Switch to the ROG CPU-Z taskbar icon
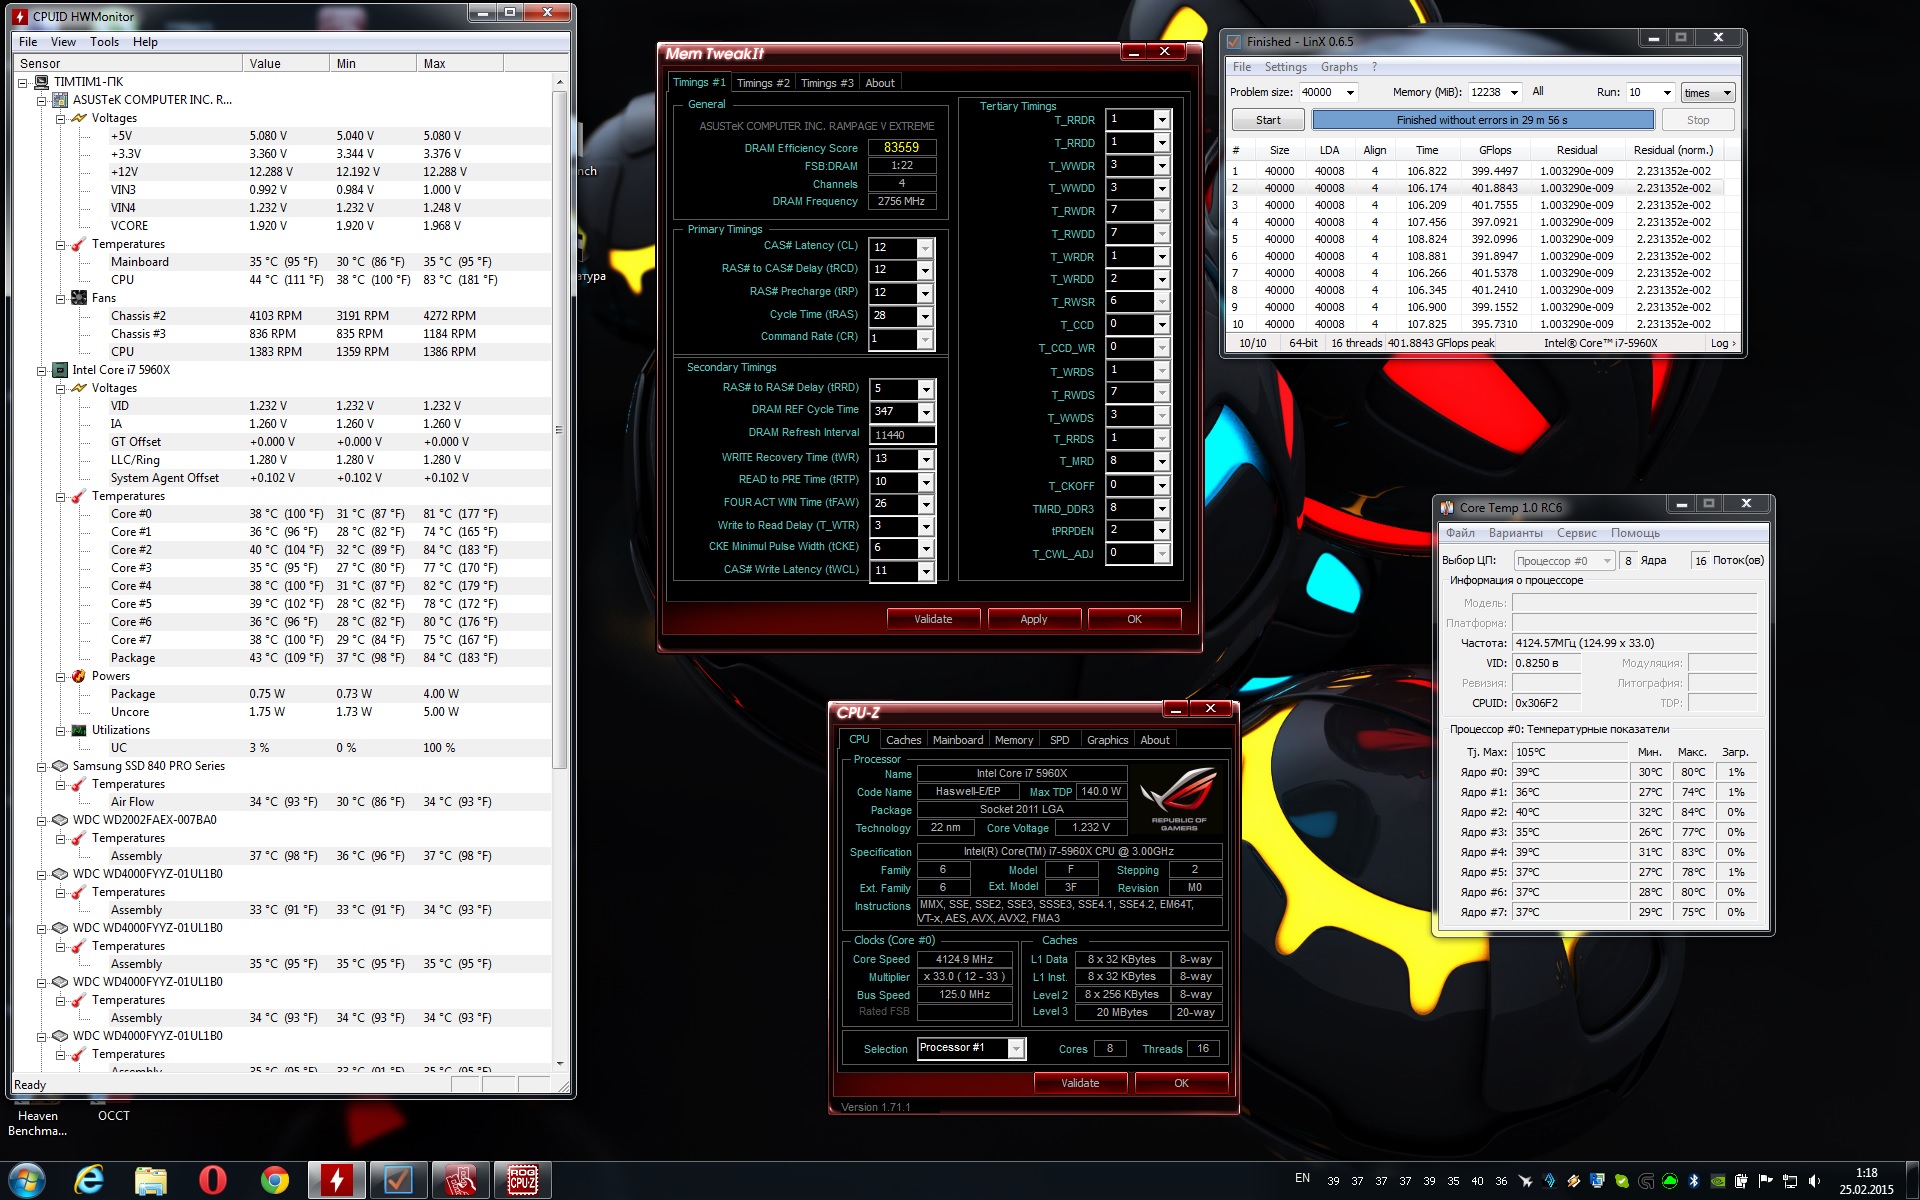 [522, 1181]
